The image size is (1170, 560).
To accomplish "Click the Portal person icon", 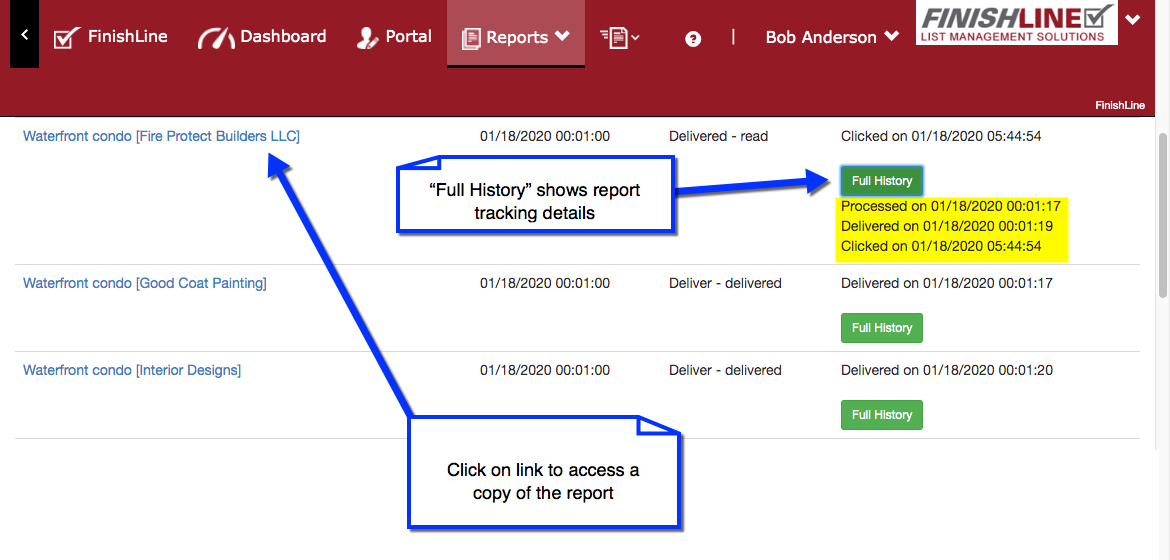I will [367, 38].
